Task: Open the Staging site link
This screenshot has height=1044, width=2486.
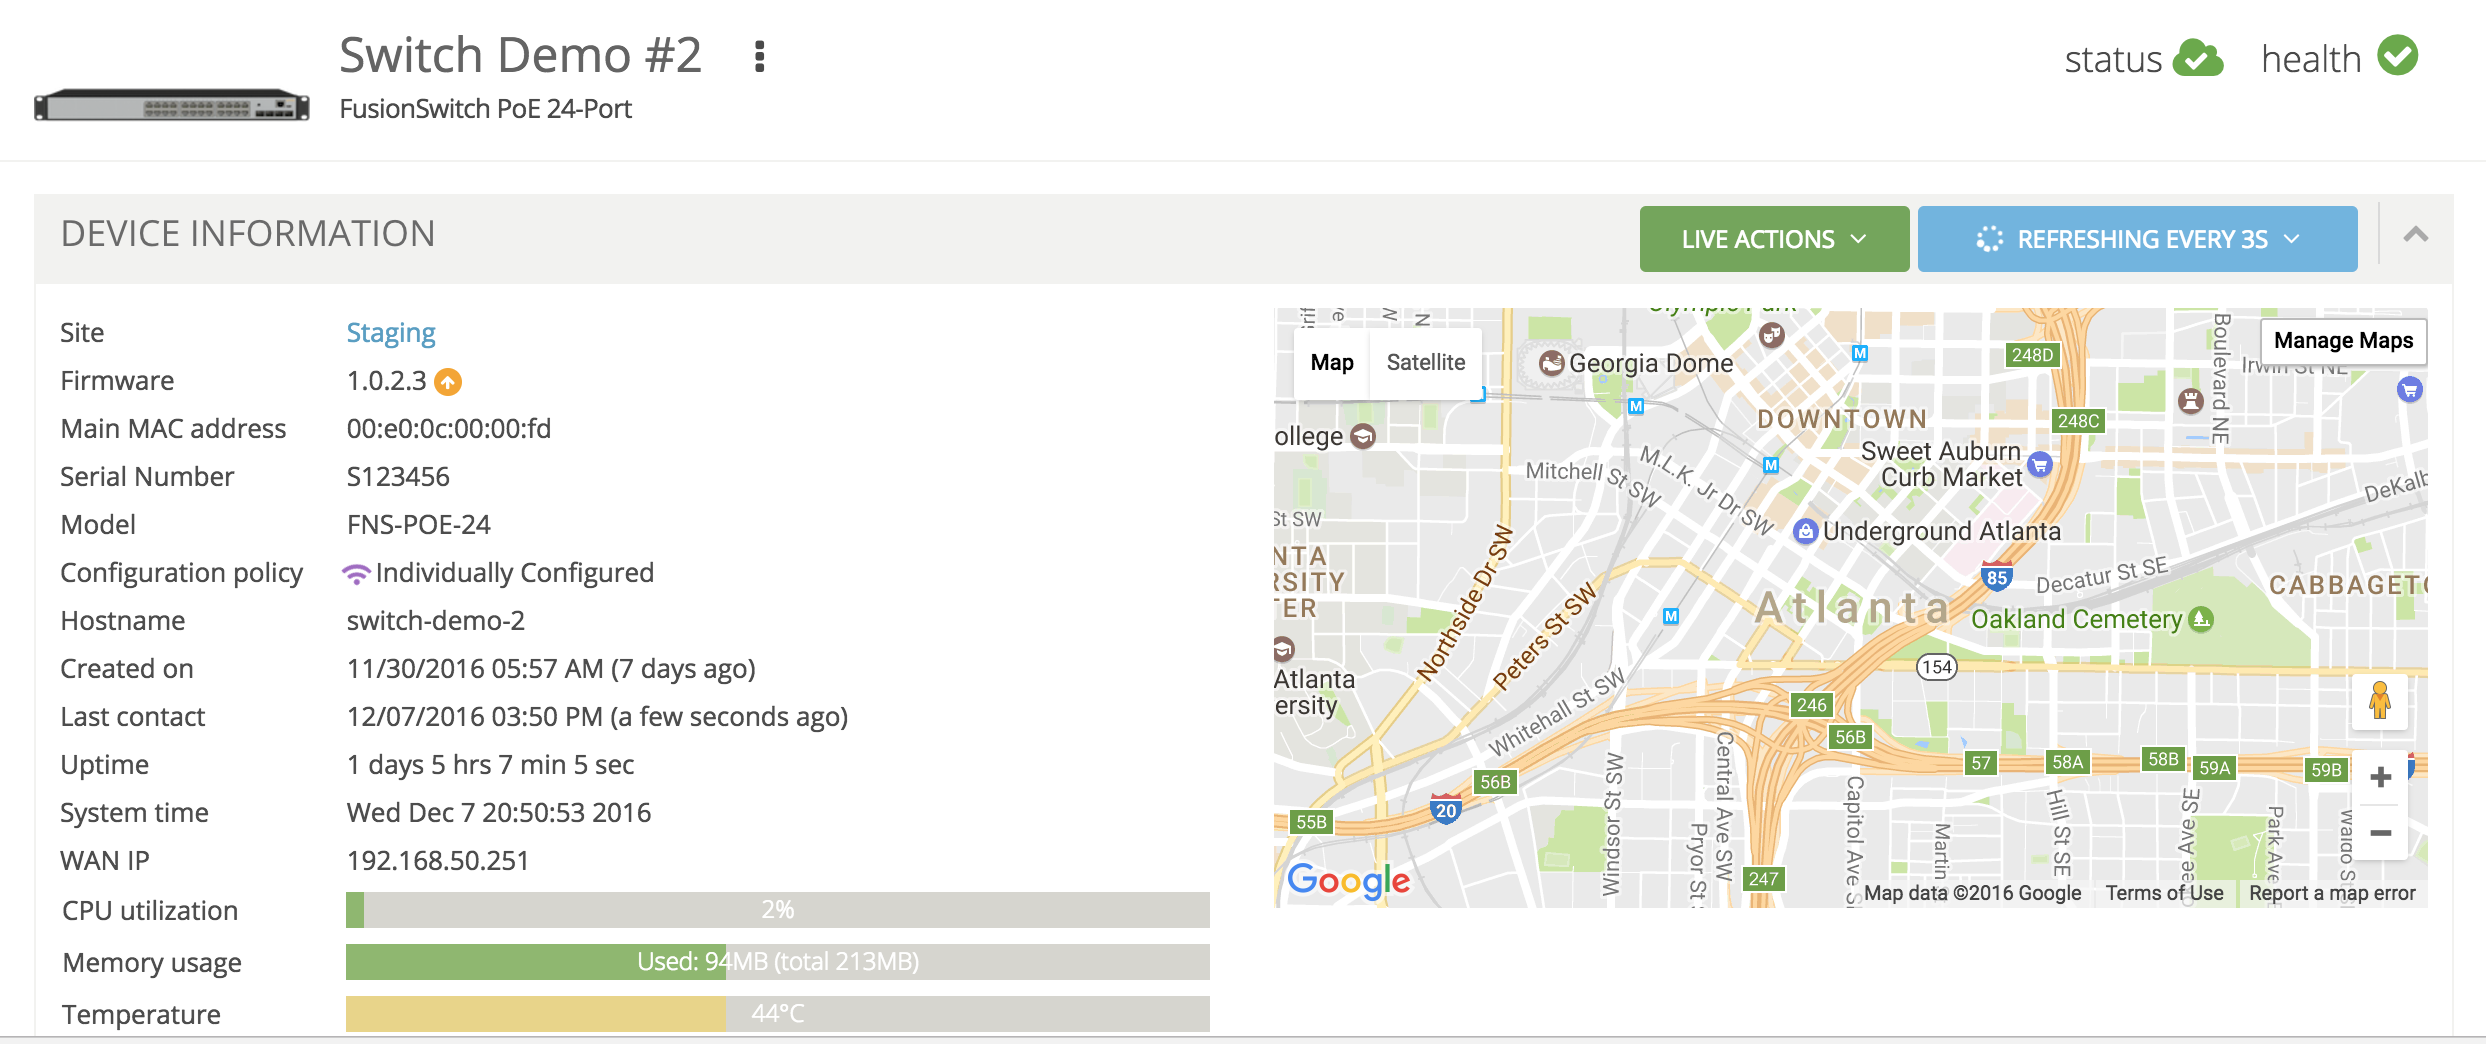Action: point(391,333)
